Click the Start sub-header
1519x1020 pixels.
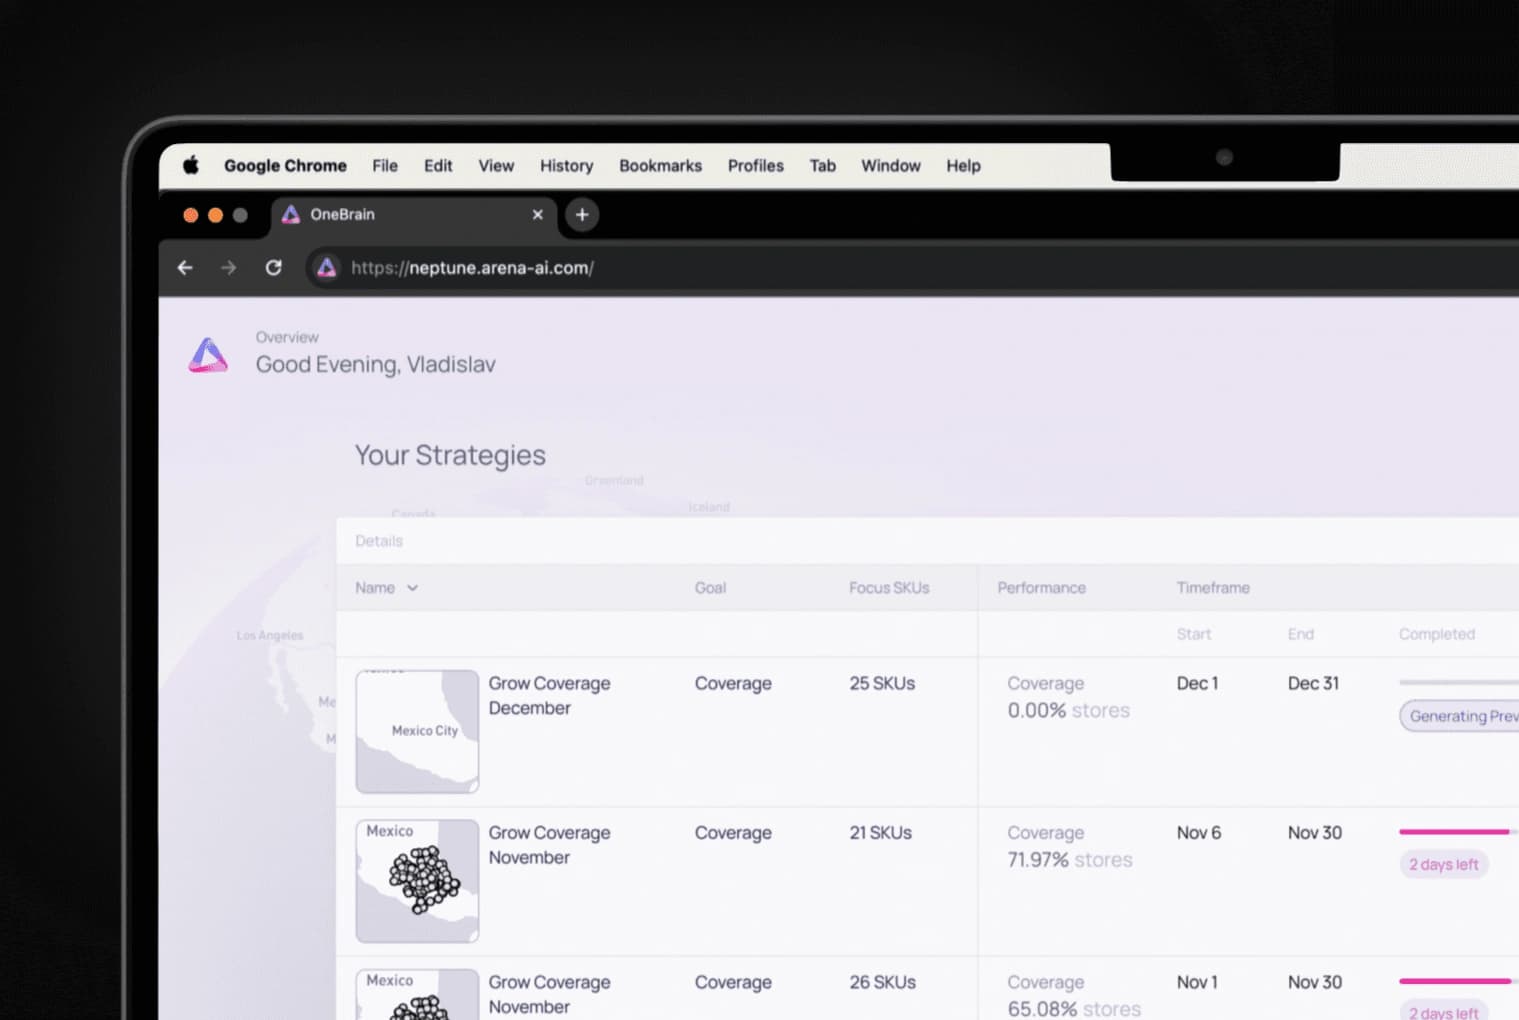tap(1193, 634)
